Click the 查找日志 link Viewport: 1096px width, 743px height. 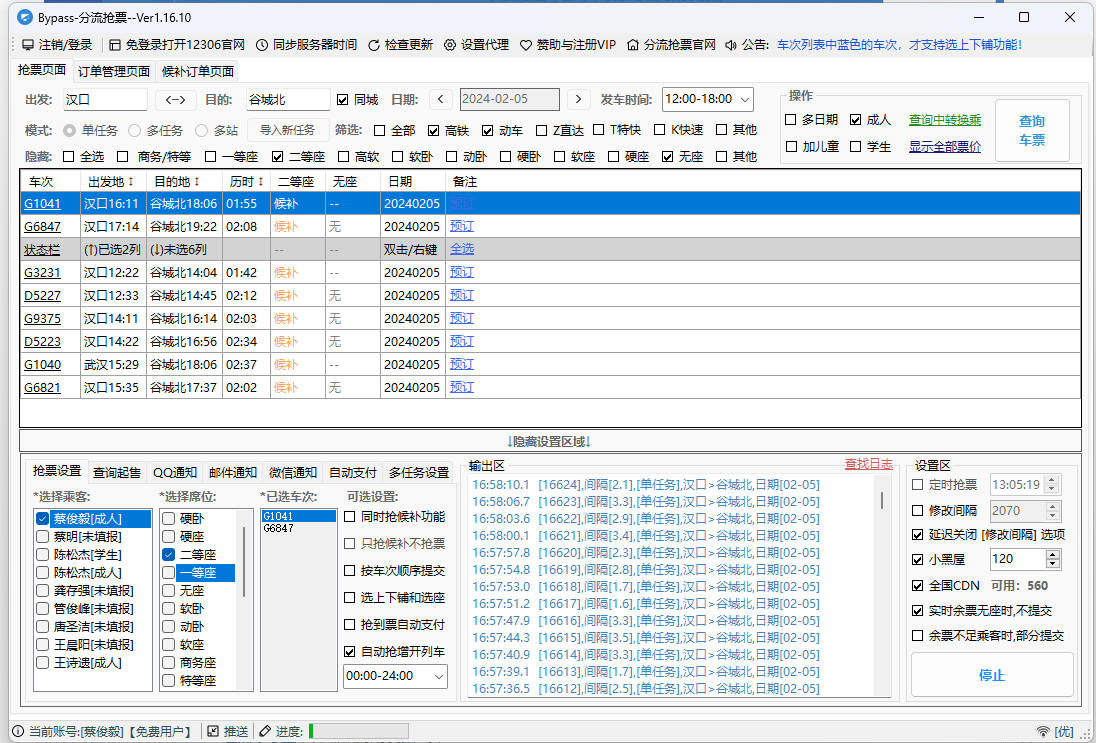868,464
